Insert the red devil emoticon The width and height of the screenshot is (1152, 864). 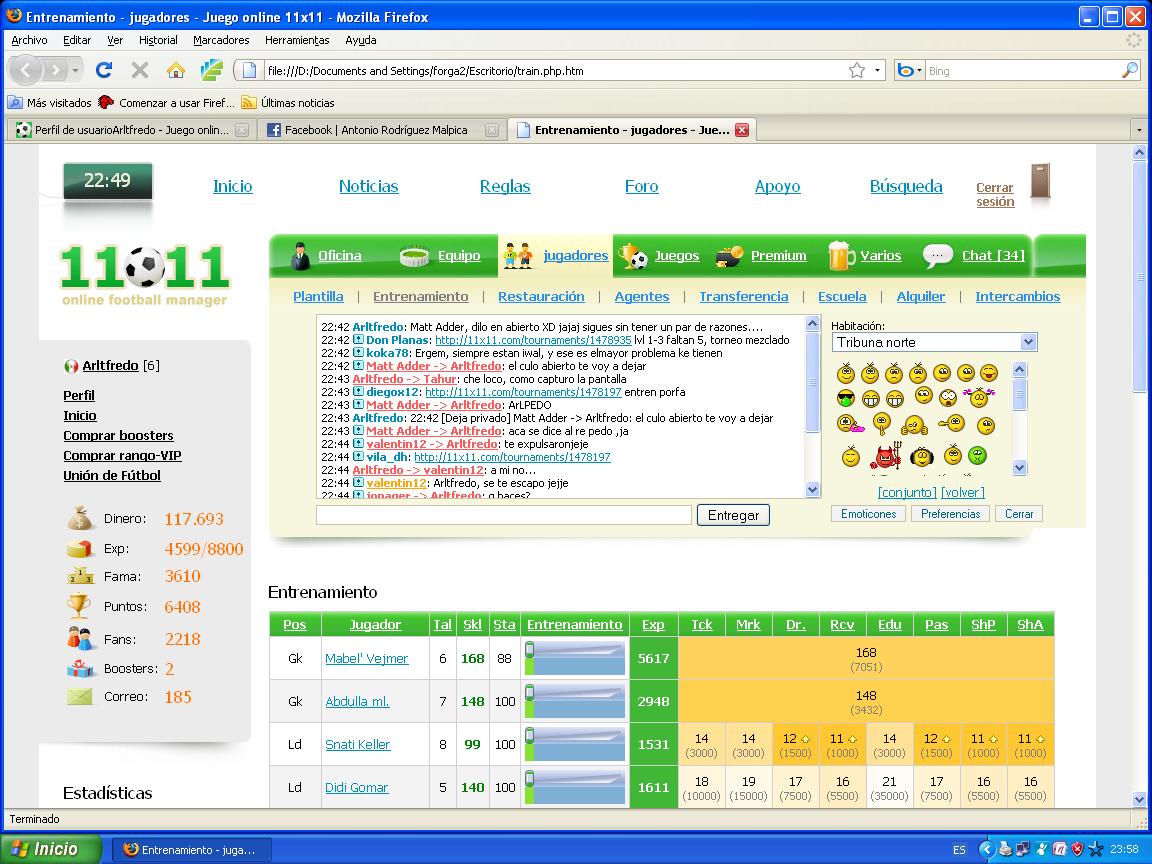pyautogui.click(x=887, y=457)
